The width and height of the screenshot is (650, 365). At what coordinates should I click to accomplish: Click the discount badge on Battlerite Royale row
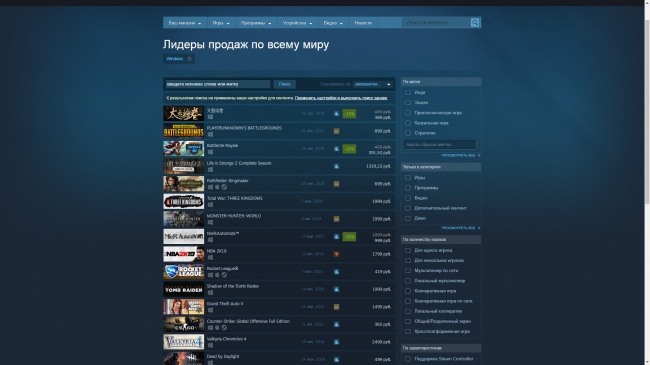tap(349, 148)
